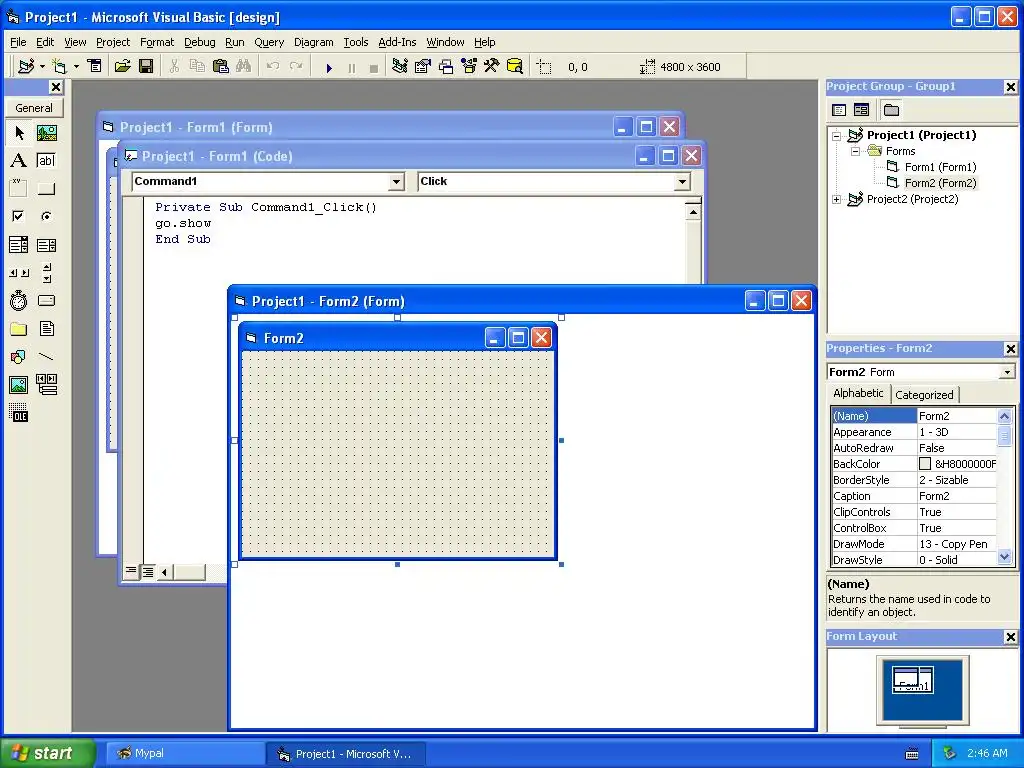The width and height of the screenshot is (1024, 768).
Task: Open the Debug menu
Action: (x=199, y=42)
